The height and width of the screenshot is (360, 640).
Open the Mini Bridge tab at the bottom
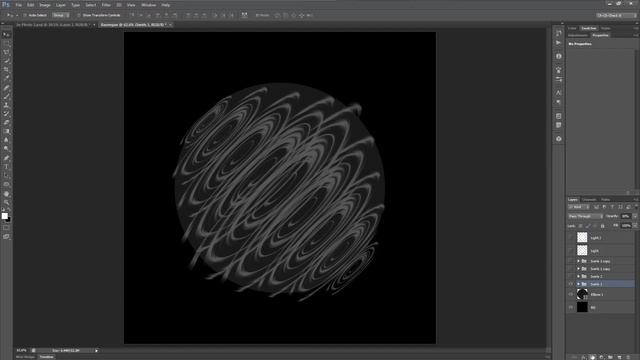[25, 357]
